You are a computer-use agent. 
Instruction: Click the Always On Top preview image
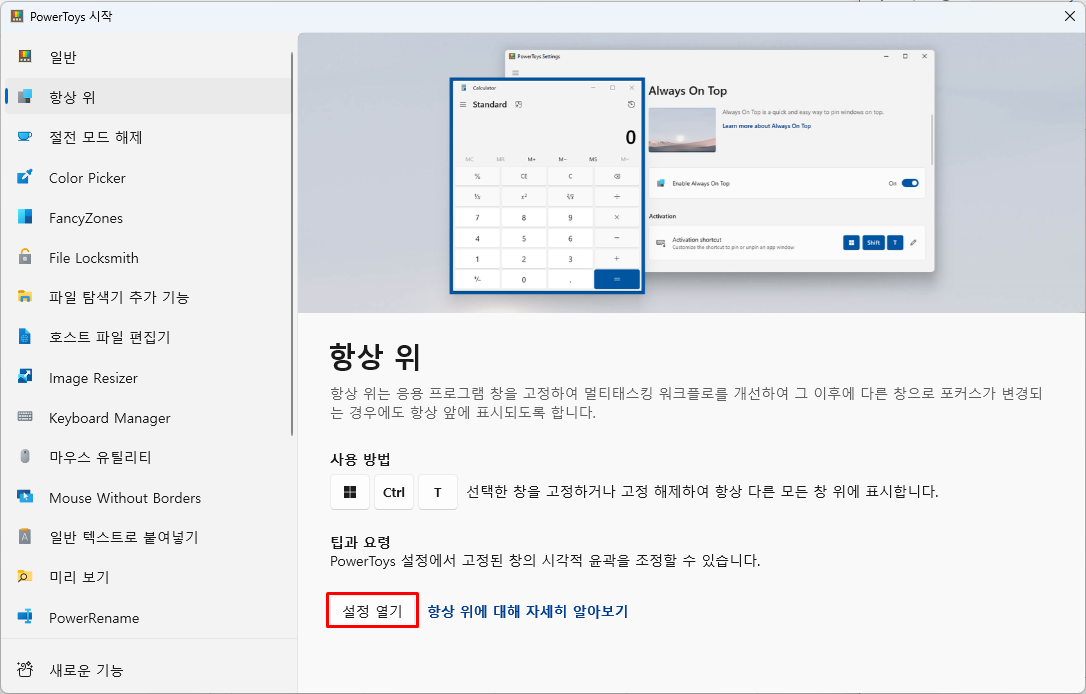pos(691,172)
